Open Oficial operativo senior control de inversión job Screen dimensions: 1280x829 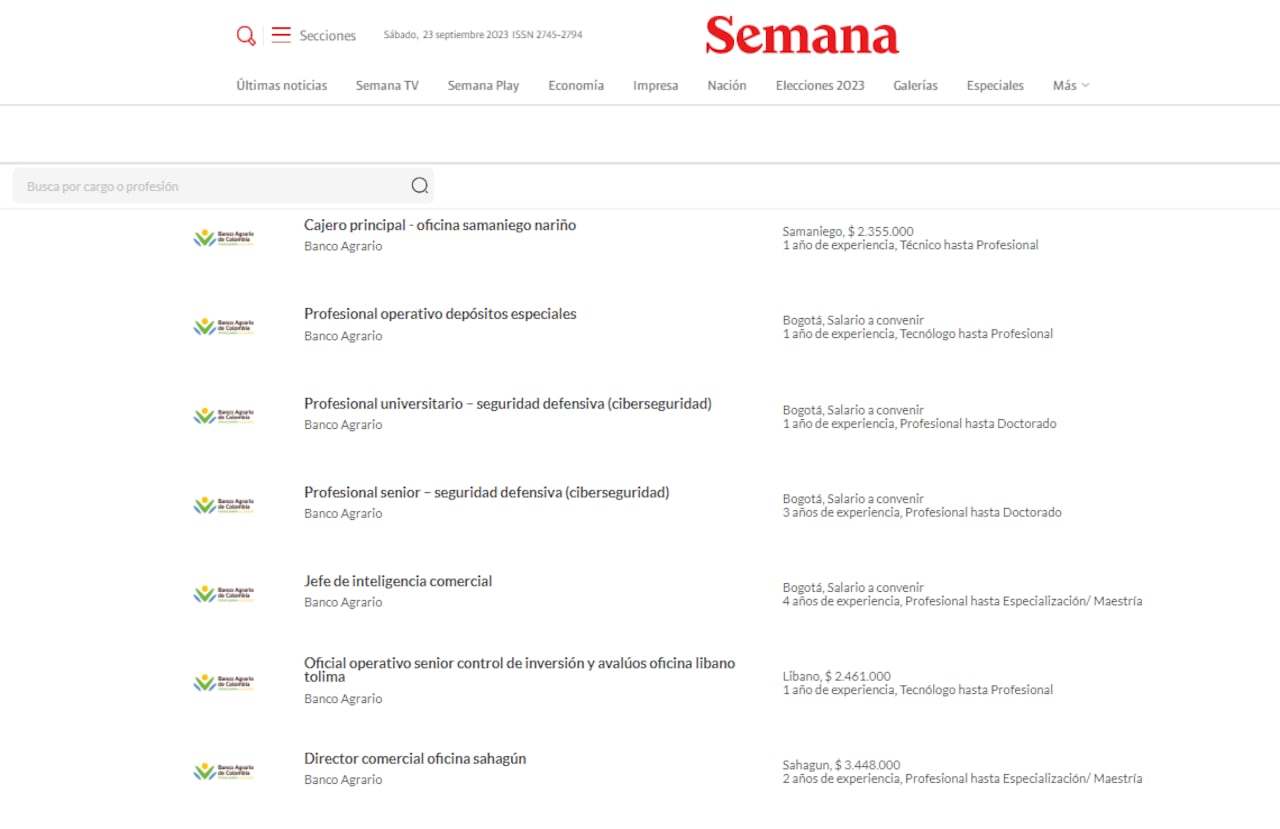520,670
